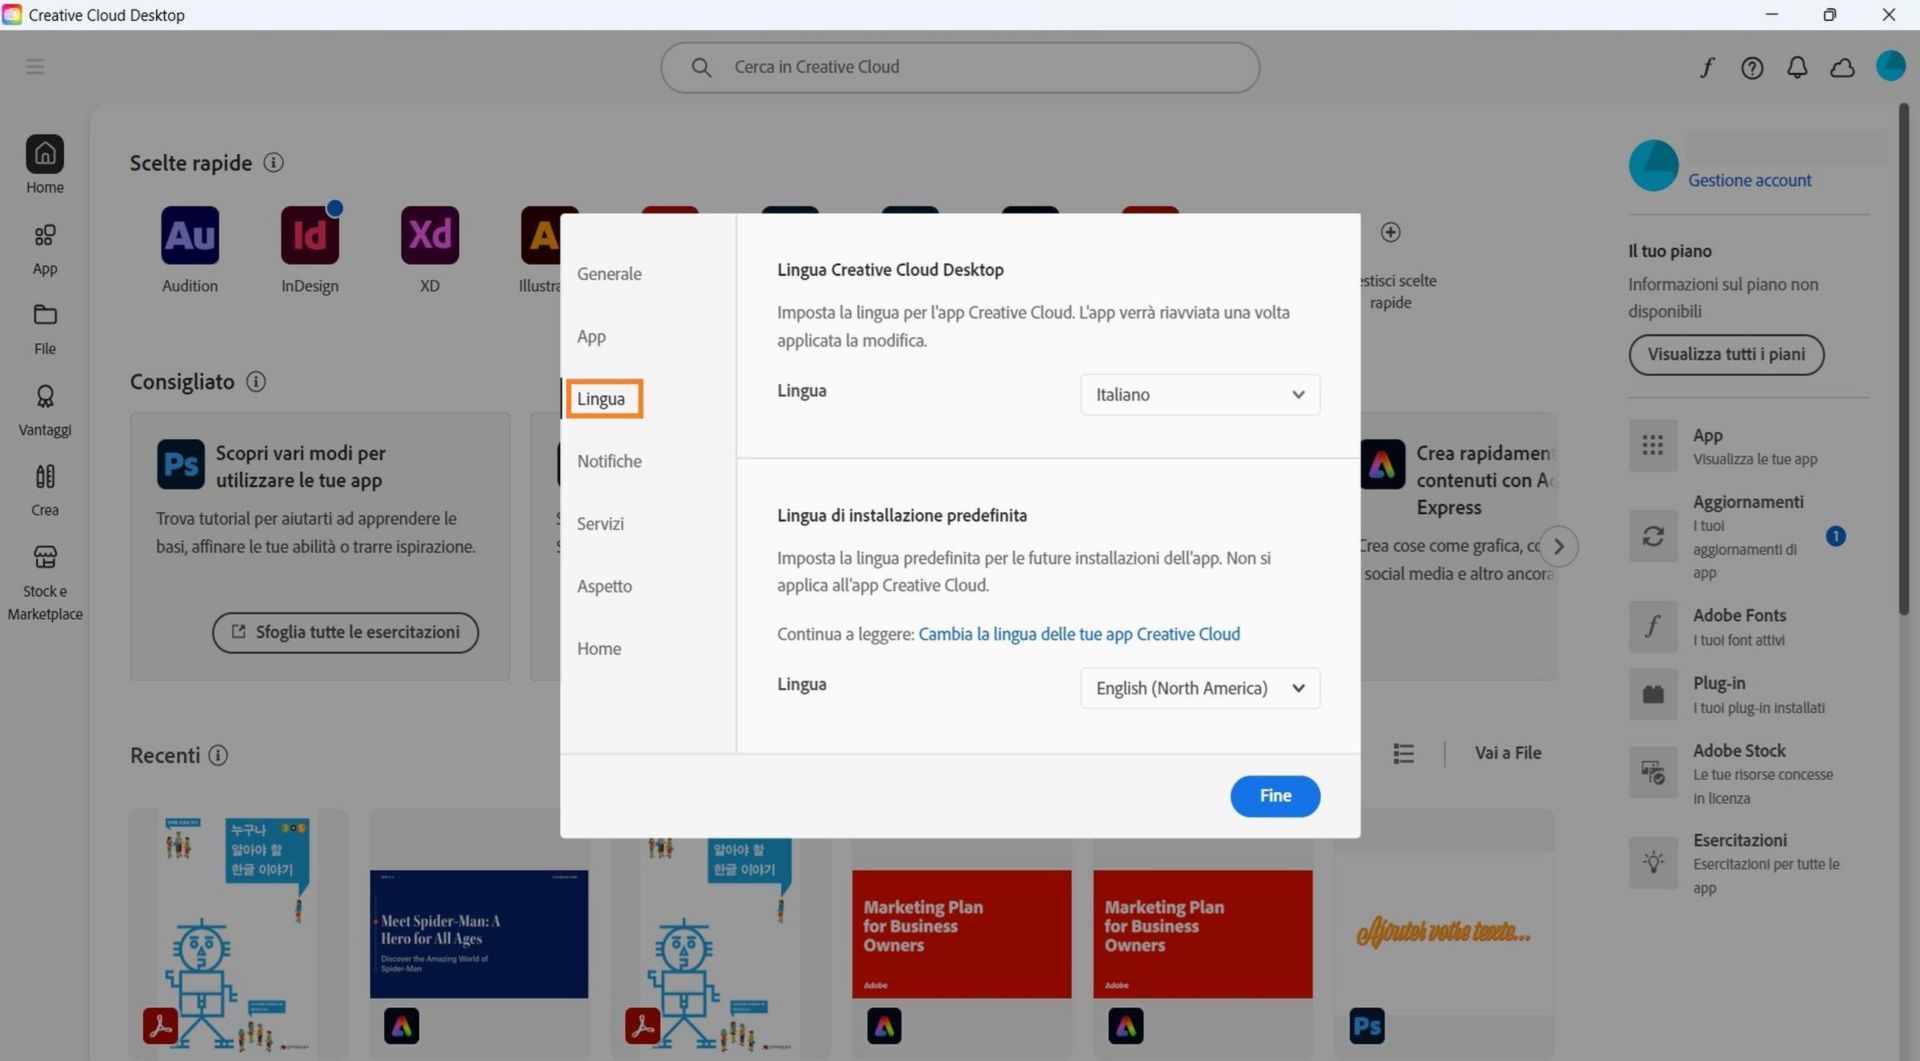
Task: Open the App grid icon in right panel
Action: 1653,446
